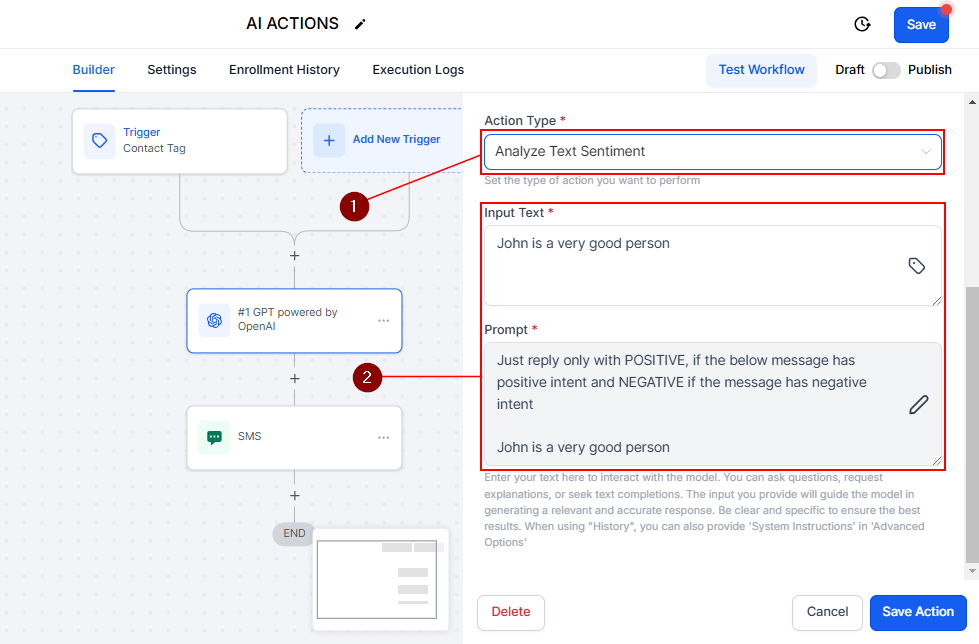Click the AI ACTIONS workflow title
This screenshot has width=979, height=644.
point(292,24)
